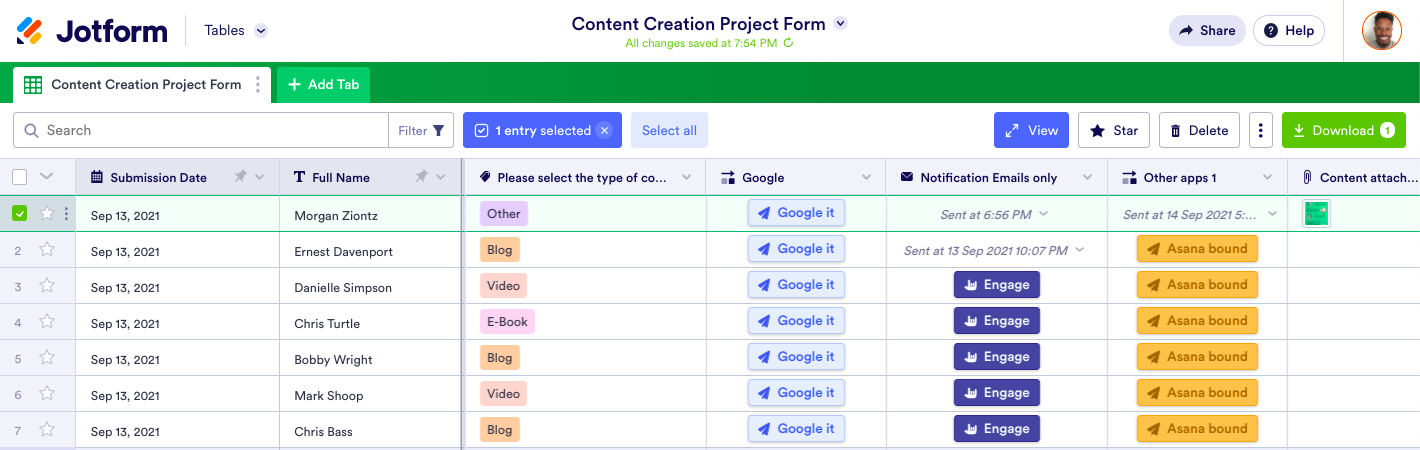Viewport: 1420px width, 450px height.
Task: Open the user profile avatar
Action: click(x=1381, y=31)
